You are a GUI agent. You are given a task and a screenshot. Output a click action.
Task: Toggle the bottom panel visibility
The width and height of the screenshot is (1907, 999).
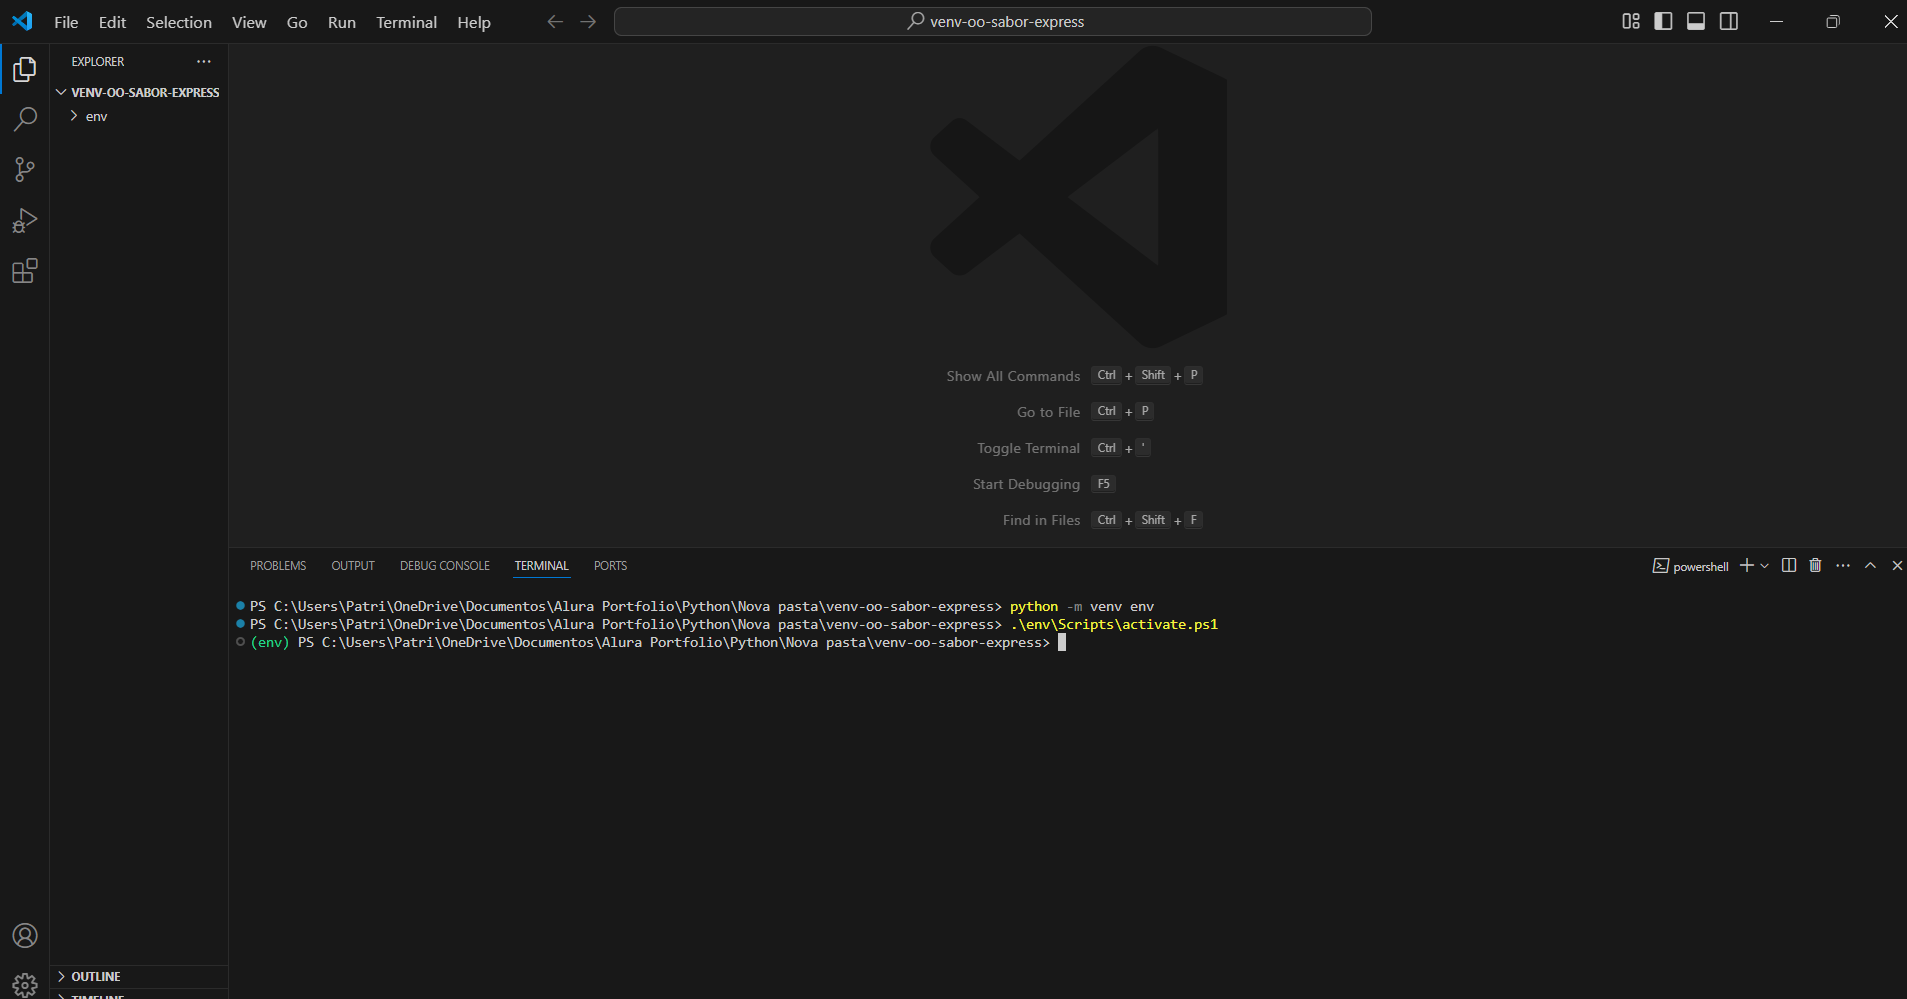tap(1696, 21)
